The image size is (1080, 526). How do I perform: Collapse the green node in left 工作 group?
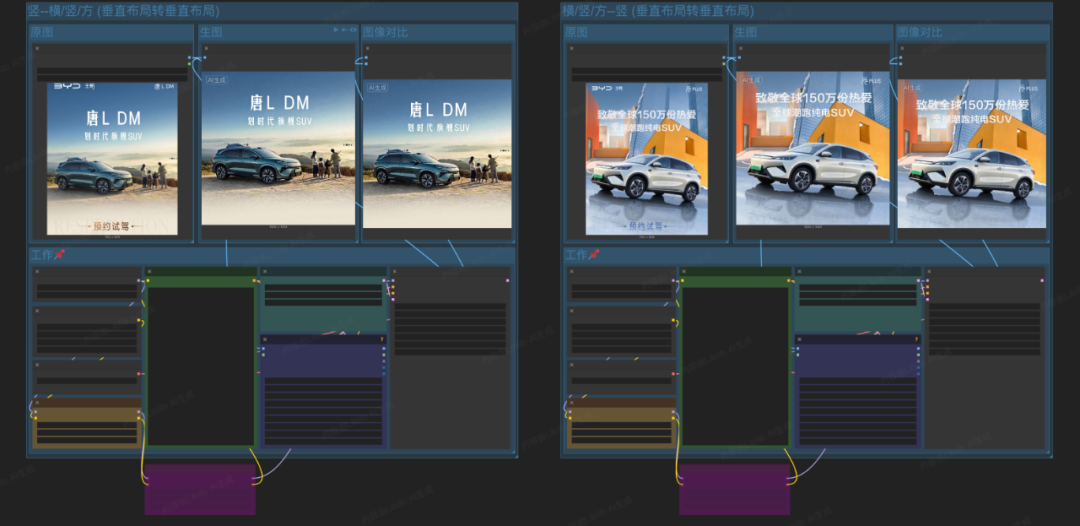tap(149, 271)
